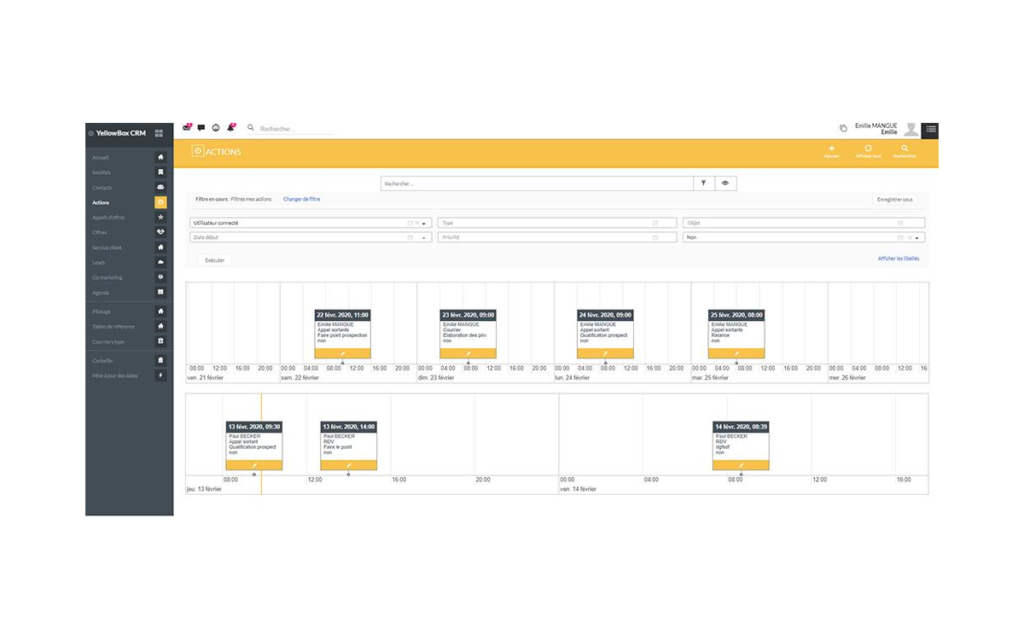Open the chat messages icon in top bar
This screenshot has width=1024, height=640.
point(201,128)
